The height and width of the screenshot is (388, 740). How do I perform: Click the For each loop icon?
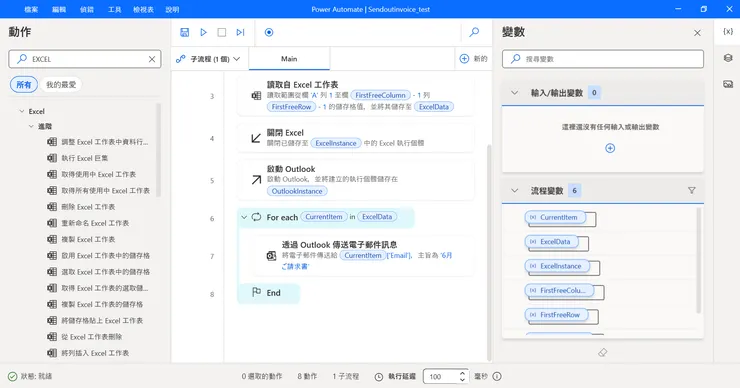coord(256,217)
